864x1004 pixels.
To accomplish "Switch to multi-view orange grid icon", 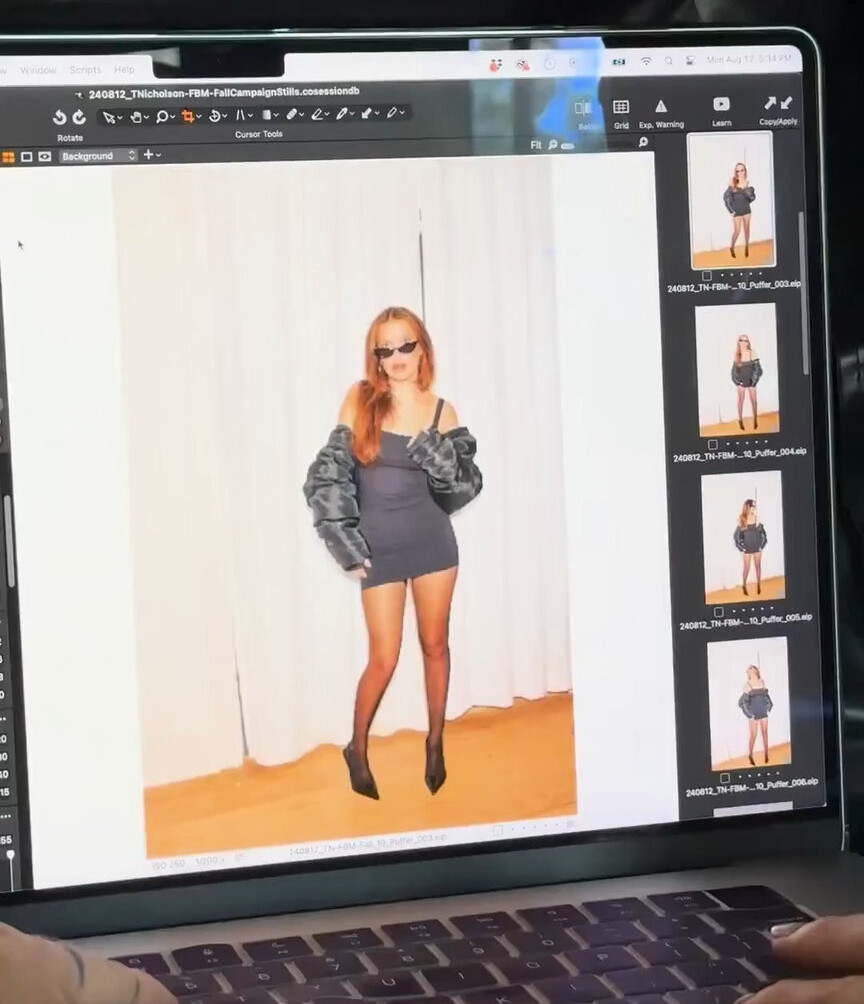I will 8,157.
